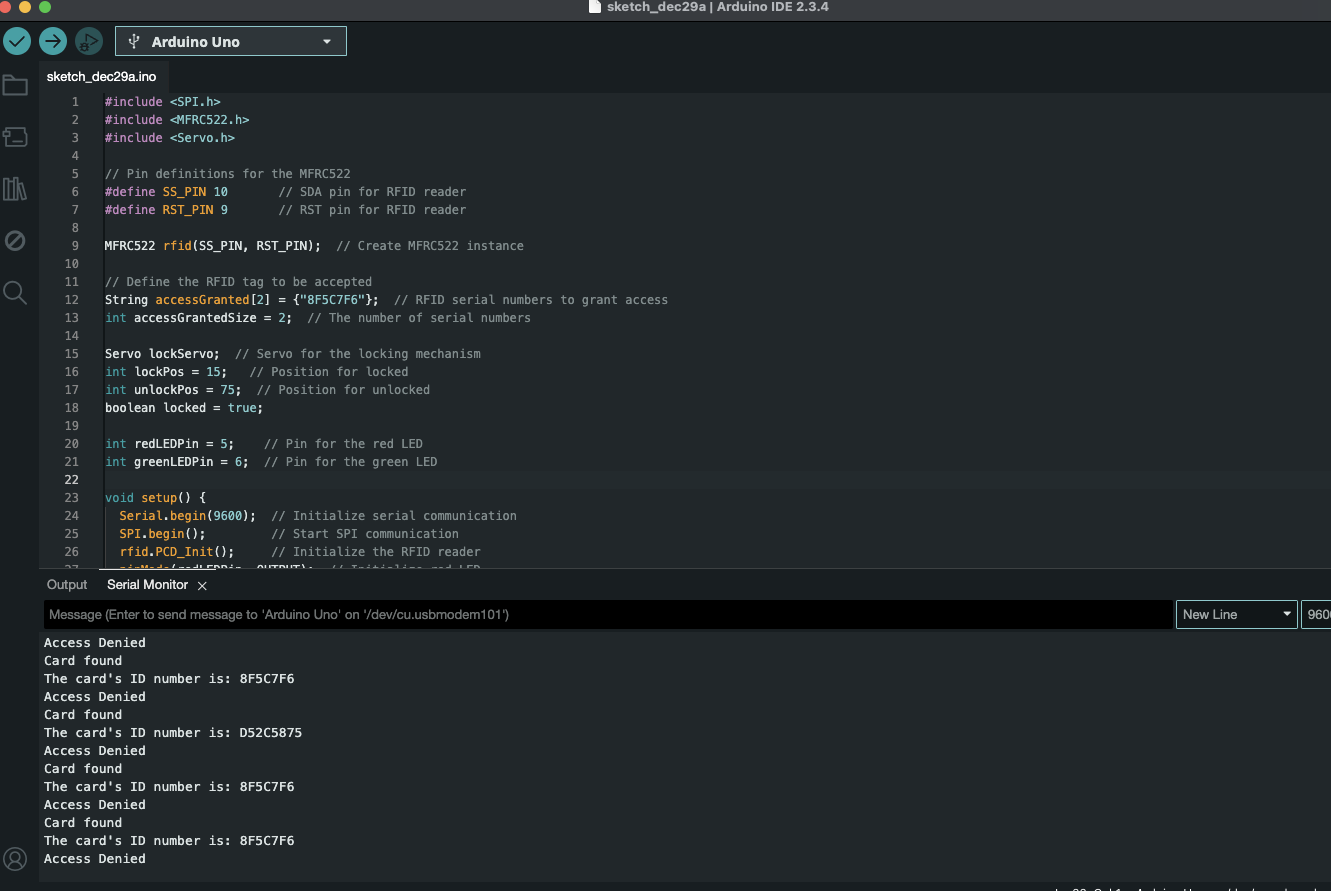Open the Arduino Uno board selector dropdown
This screenshot has height=891, width=1331.
coord(231,42)
